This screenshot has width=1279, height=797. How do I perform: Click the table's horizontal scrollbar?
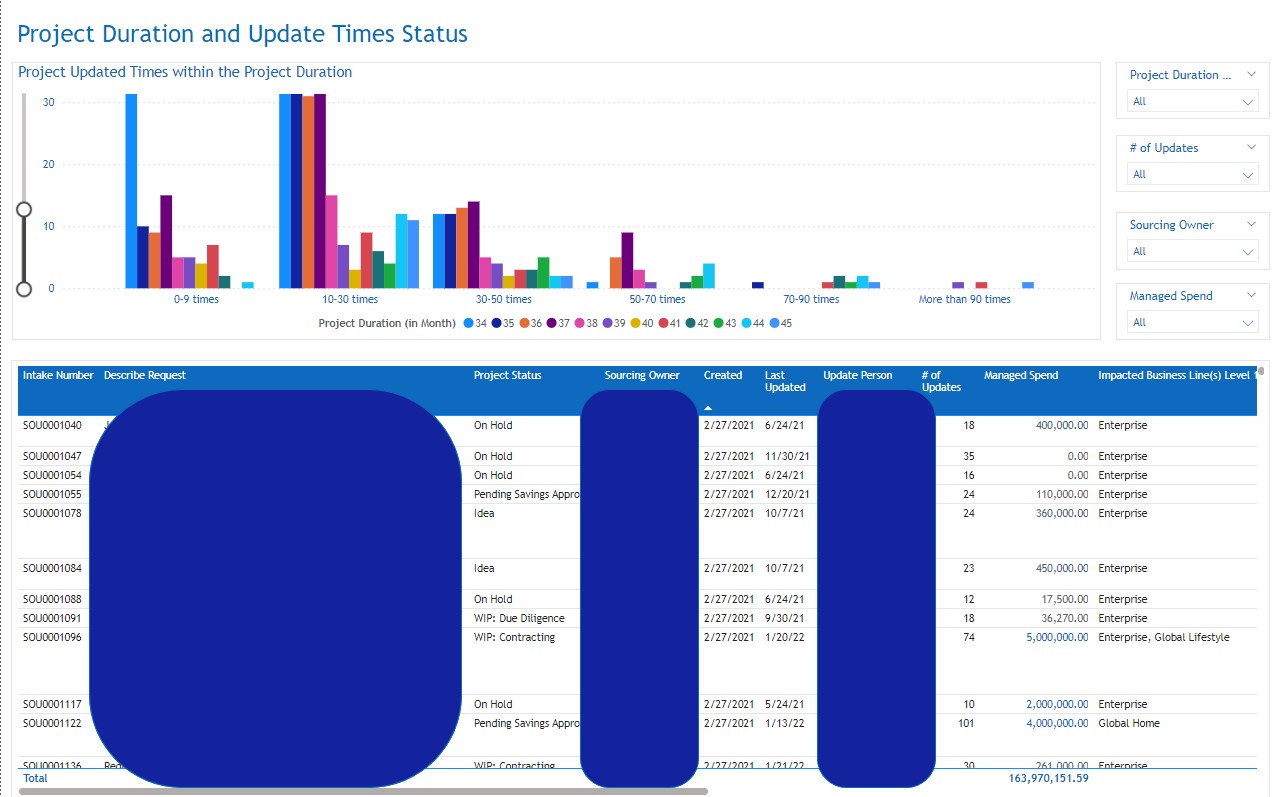click(362, 791)
